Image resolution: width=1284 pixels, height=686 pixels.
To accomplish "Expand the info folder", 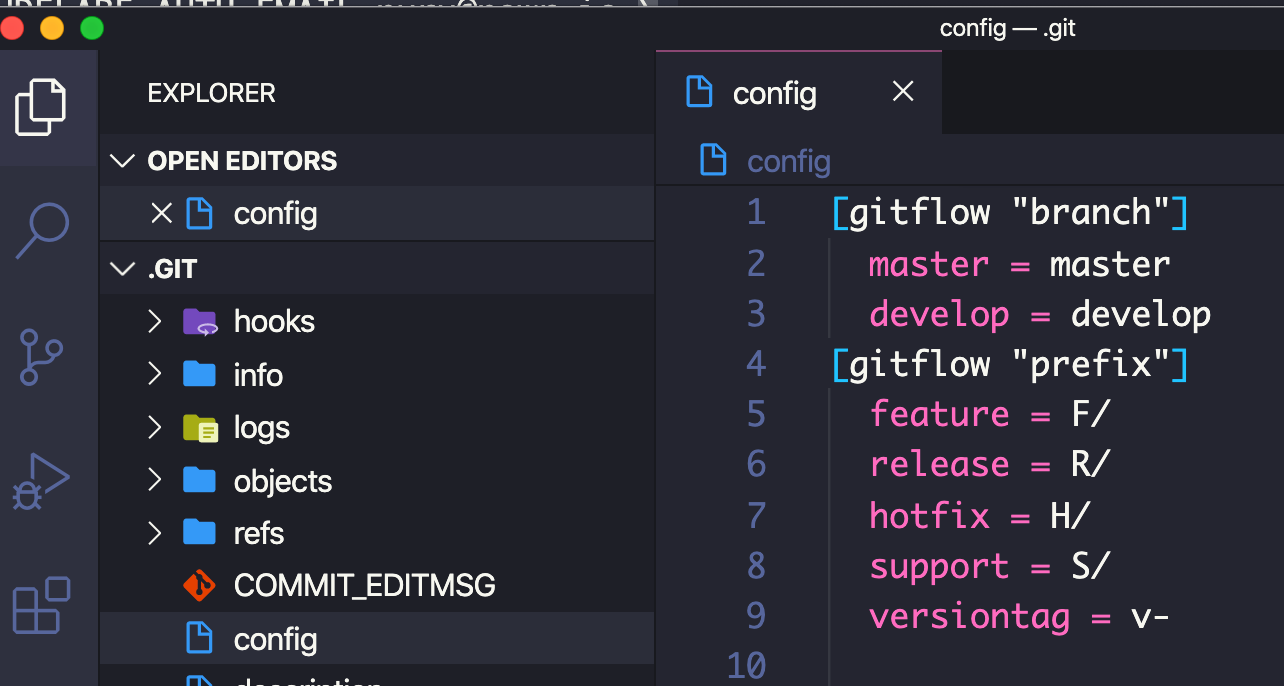I will pos(154,374).
